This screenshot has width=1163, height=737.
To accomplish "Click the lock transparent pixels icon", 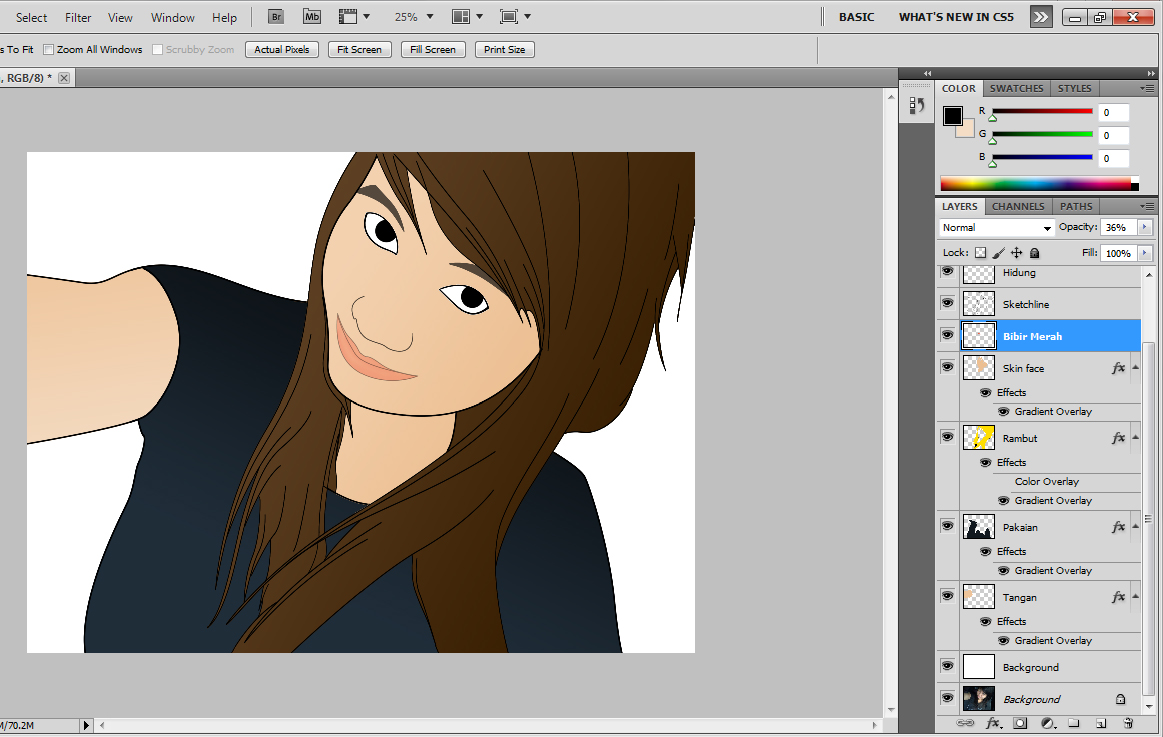I will [980, 254].
